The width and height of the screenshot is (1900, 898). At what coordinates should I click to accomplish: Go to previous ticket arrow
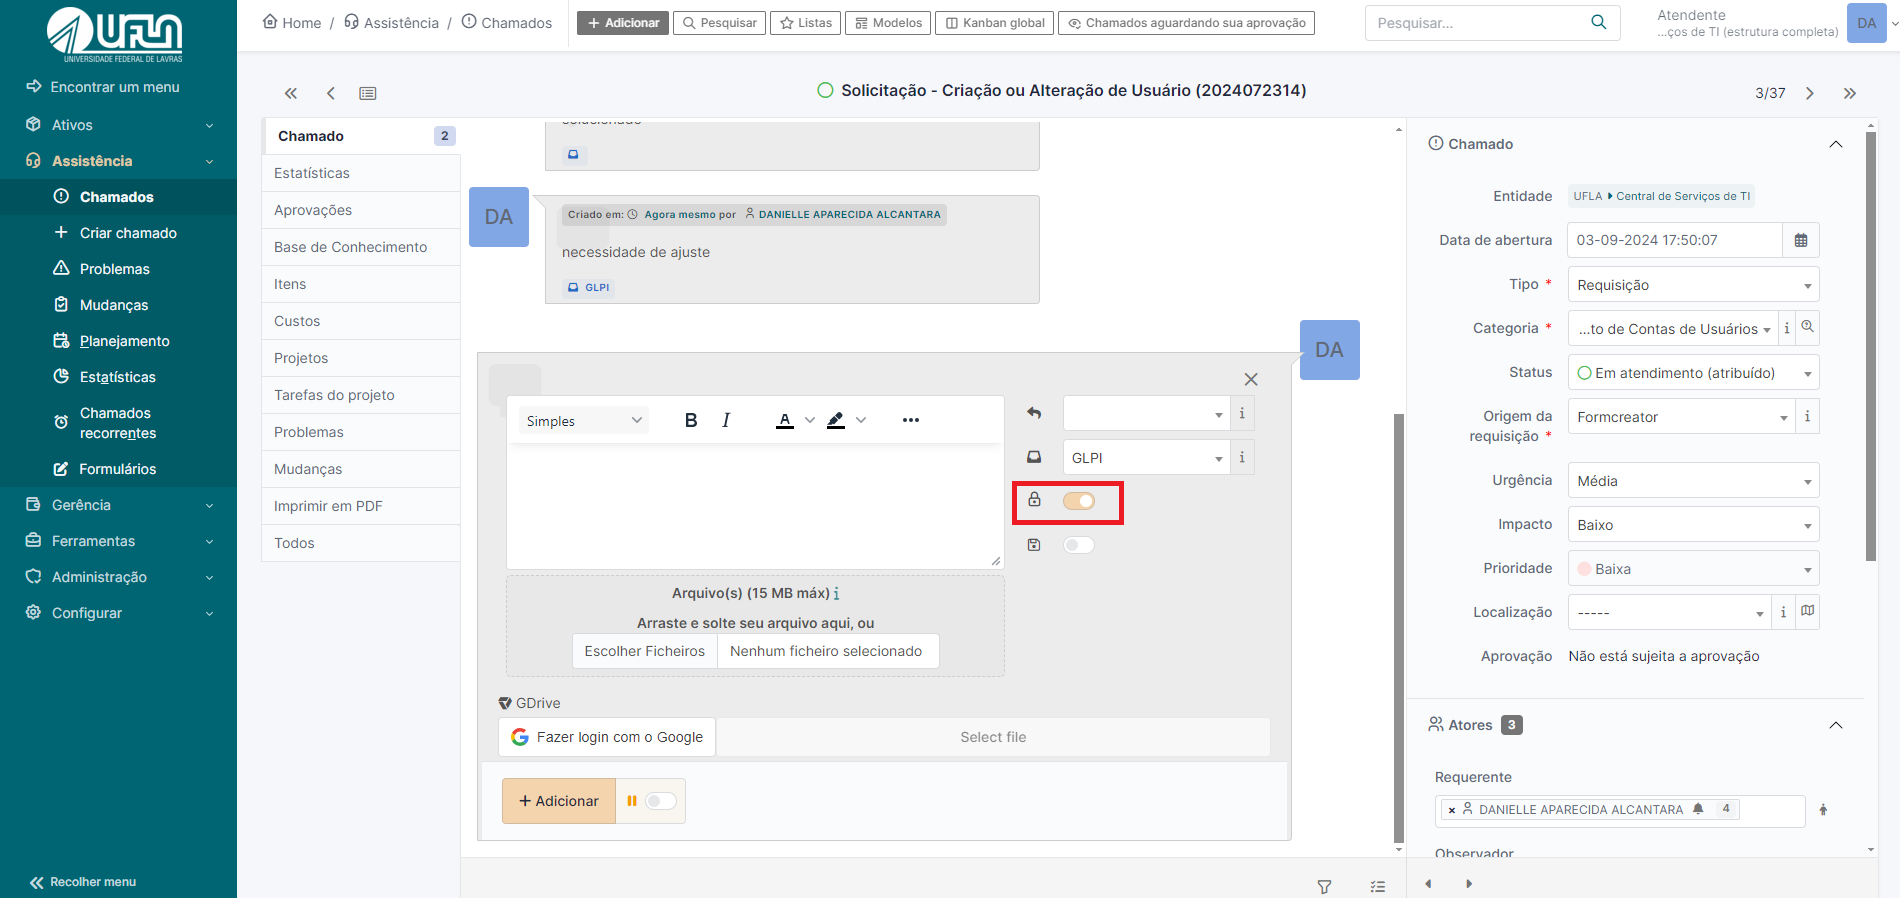coord(331,93)
